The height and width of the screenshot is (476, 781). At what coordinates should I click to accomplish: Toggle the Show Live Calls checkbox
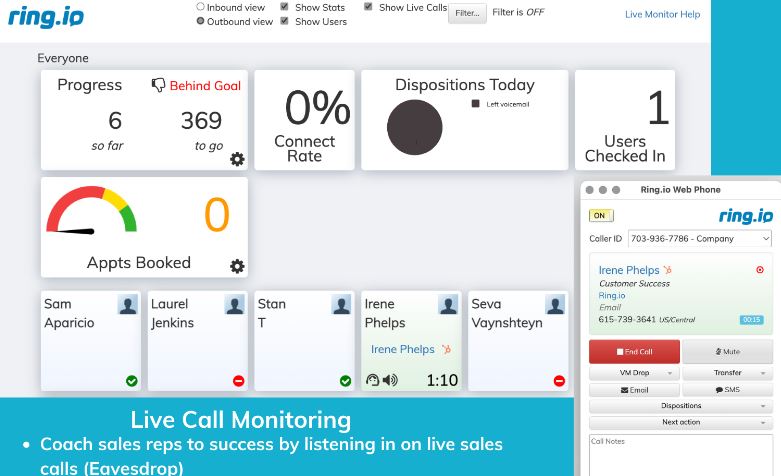click(x=368, y=6)
